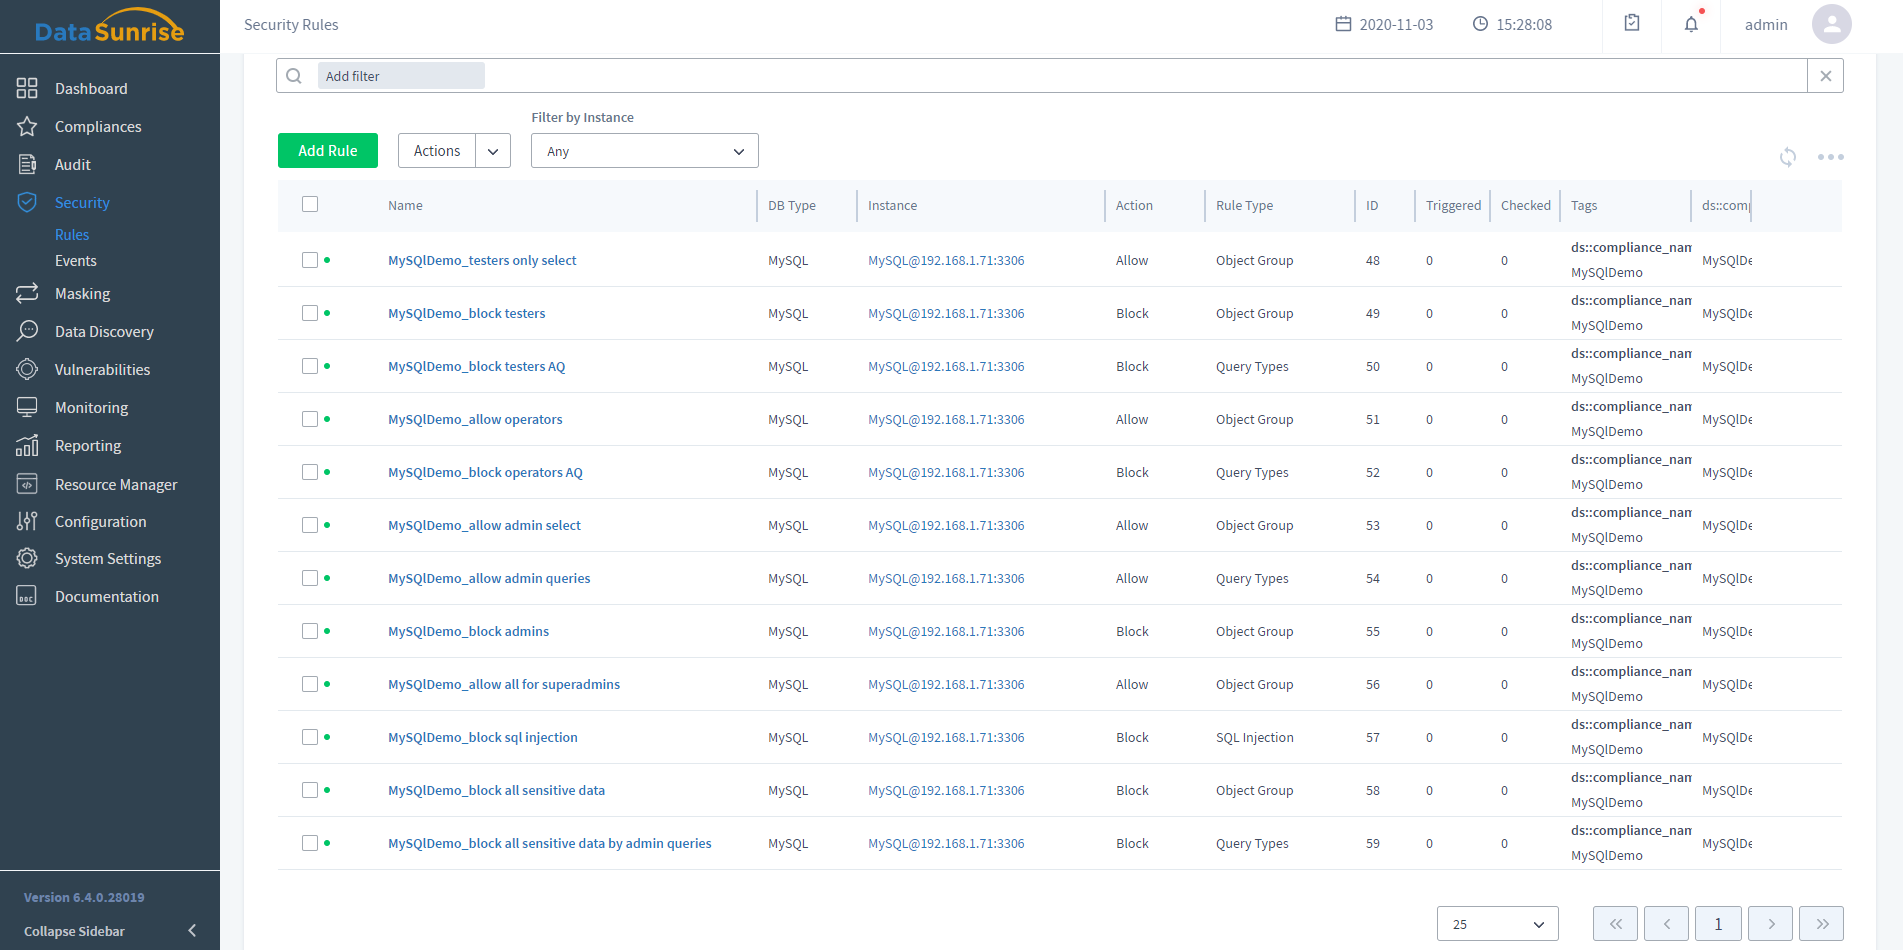
Task: Click the refresh table icon
Action: 1788,157
